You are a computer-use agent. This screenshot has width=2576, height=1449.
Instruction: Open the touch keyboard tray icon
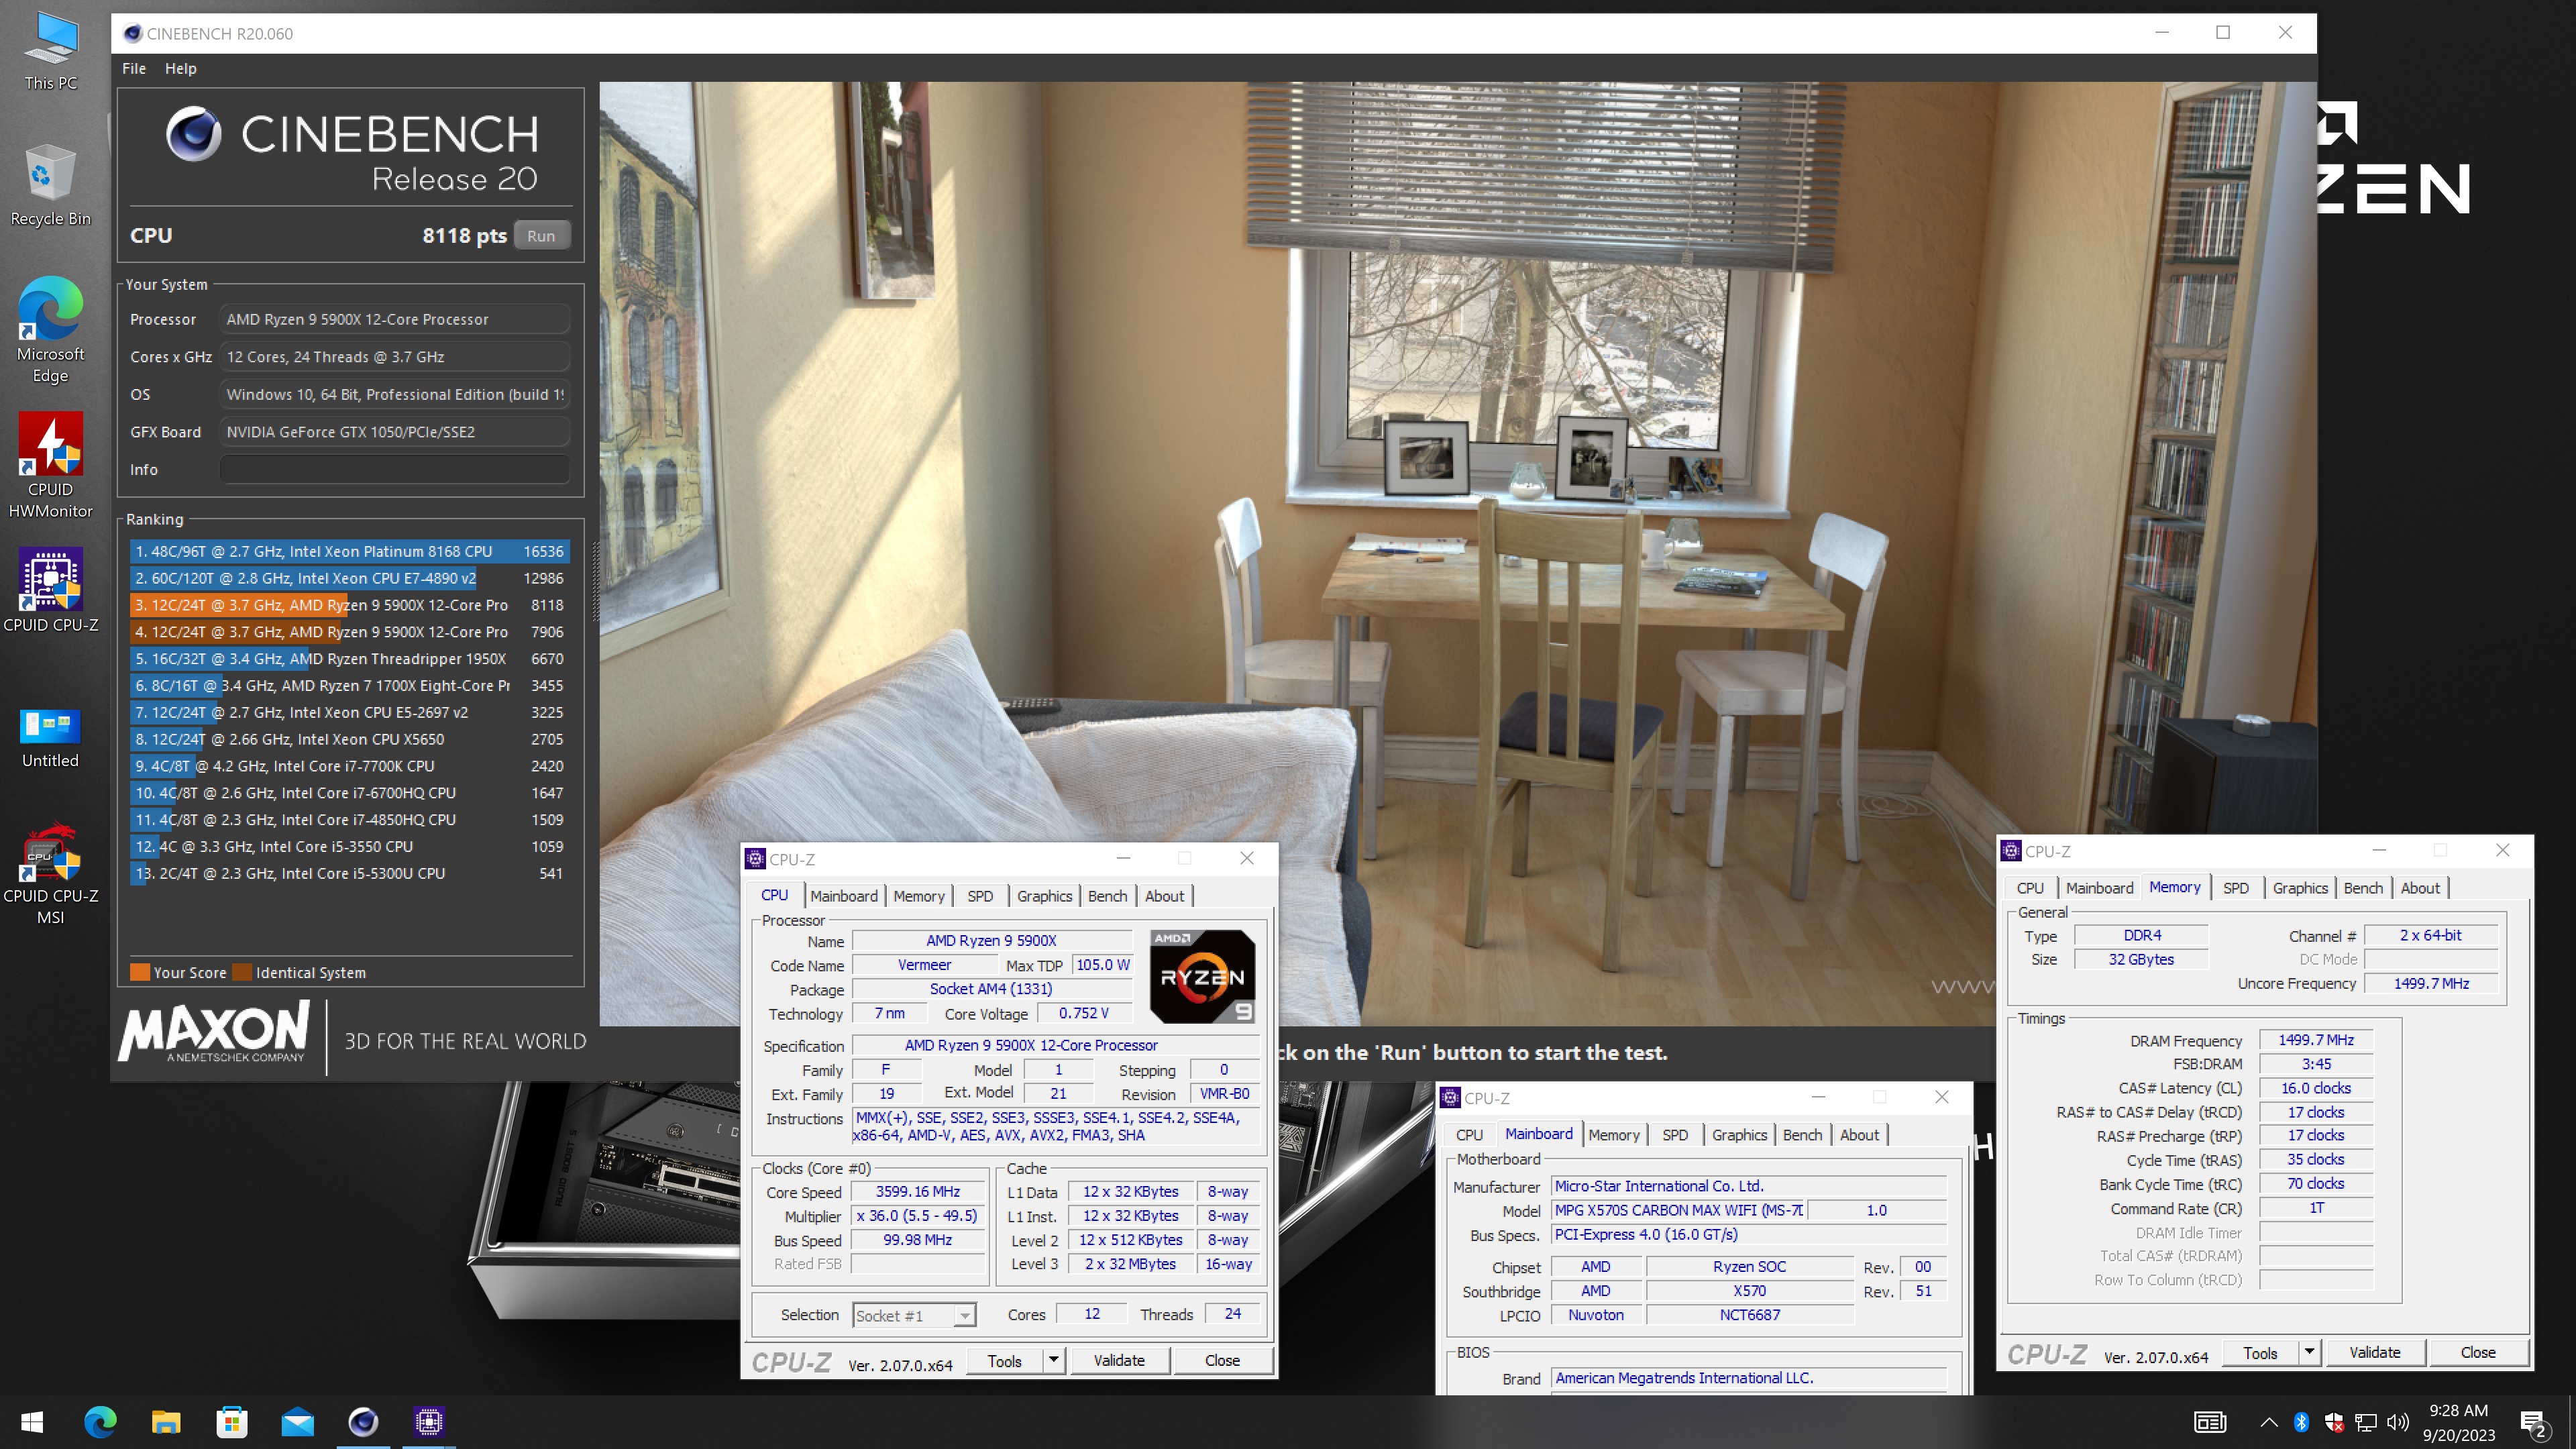click(x=2210, y=1422)
